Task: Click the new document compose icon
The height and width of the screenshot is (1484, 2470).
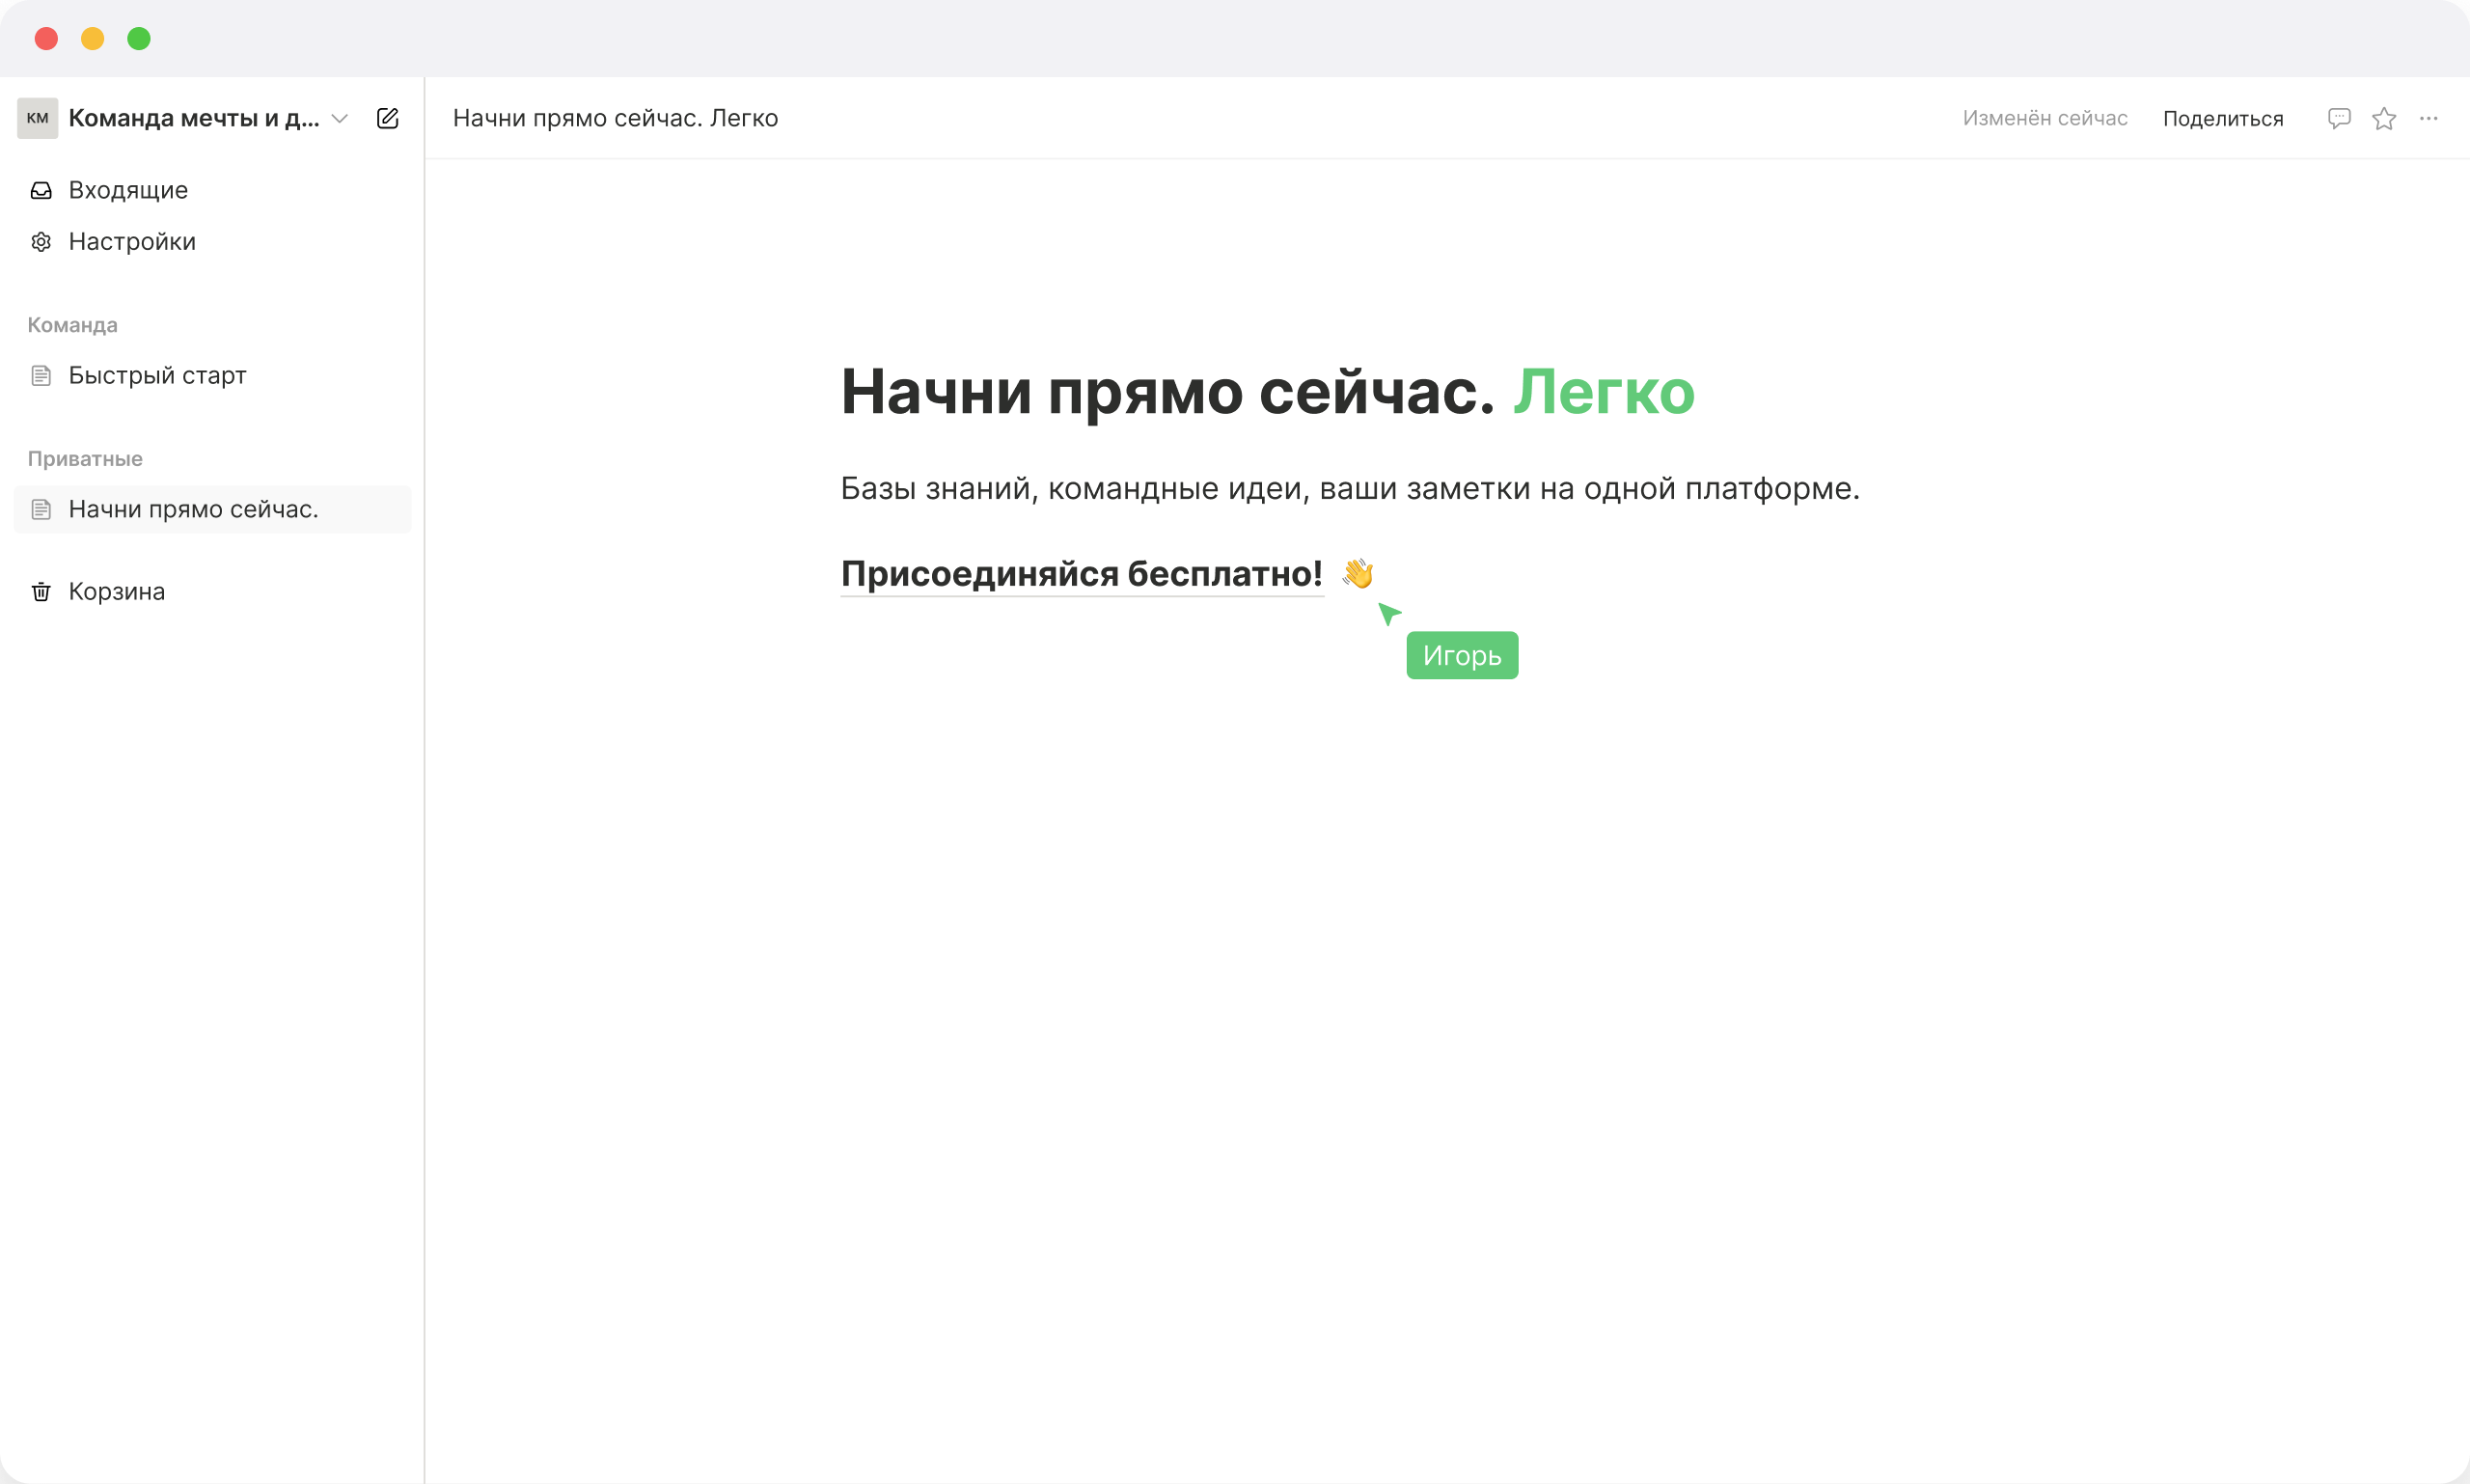Action: [x=387, y=118]
